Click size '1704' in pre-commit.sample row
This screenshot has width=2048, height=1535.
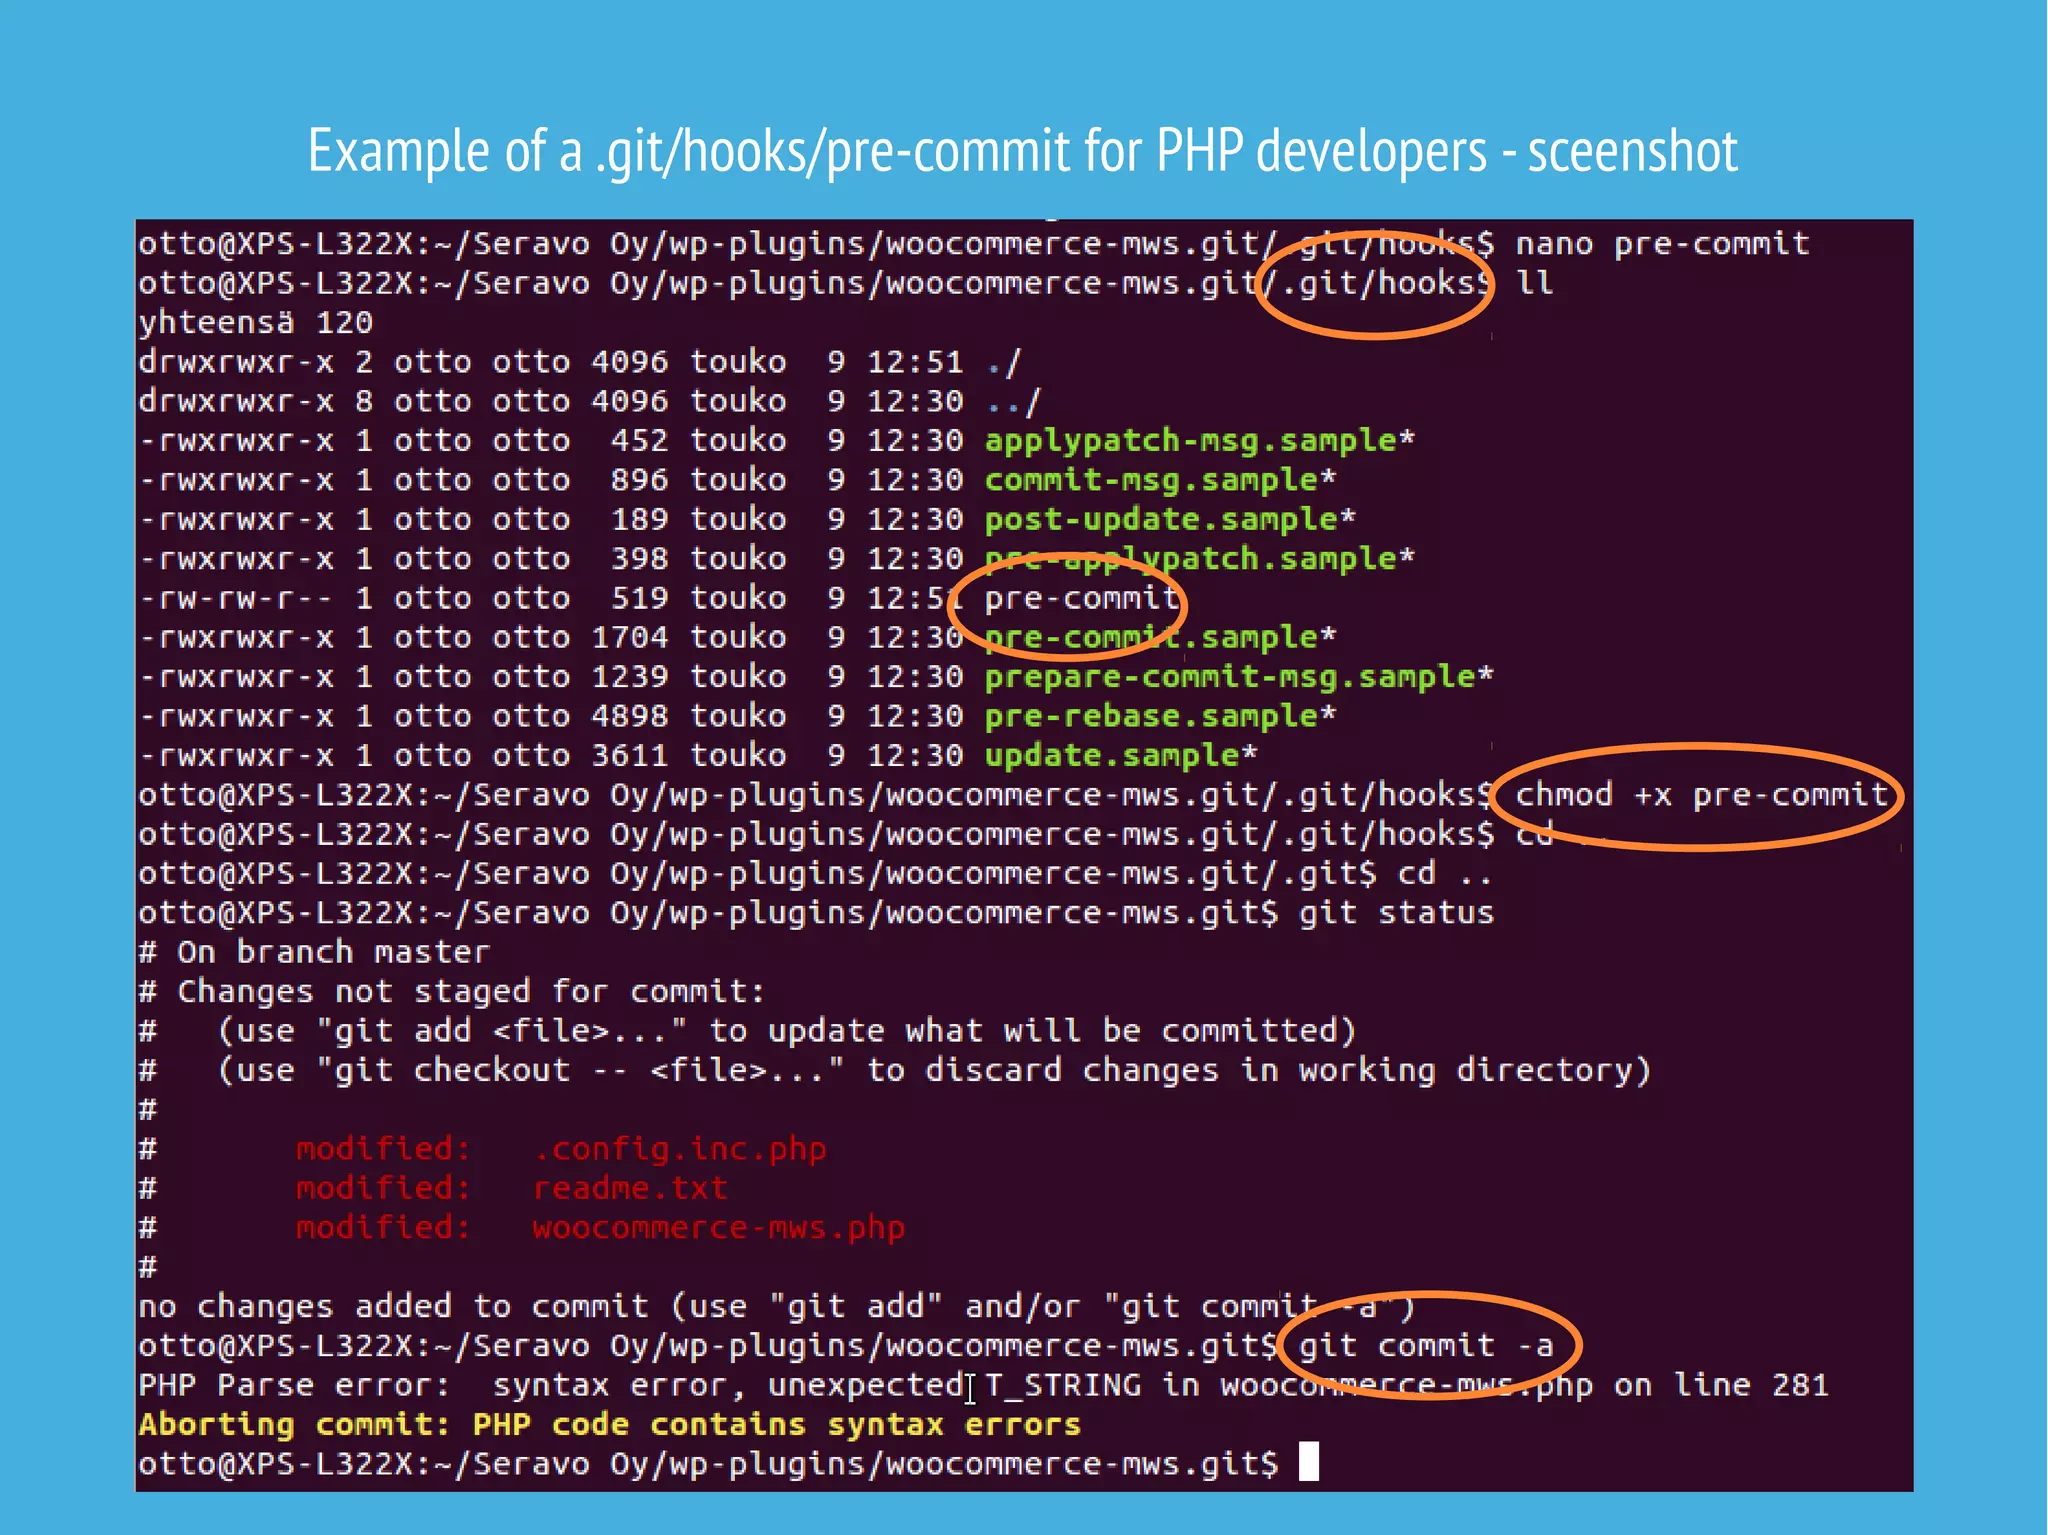pos(630,637)
